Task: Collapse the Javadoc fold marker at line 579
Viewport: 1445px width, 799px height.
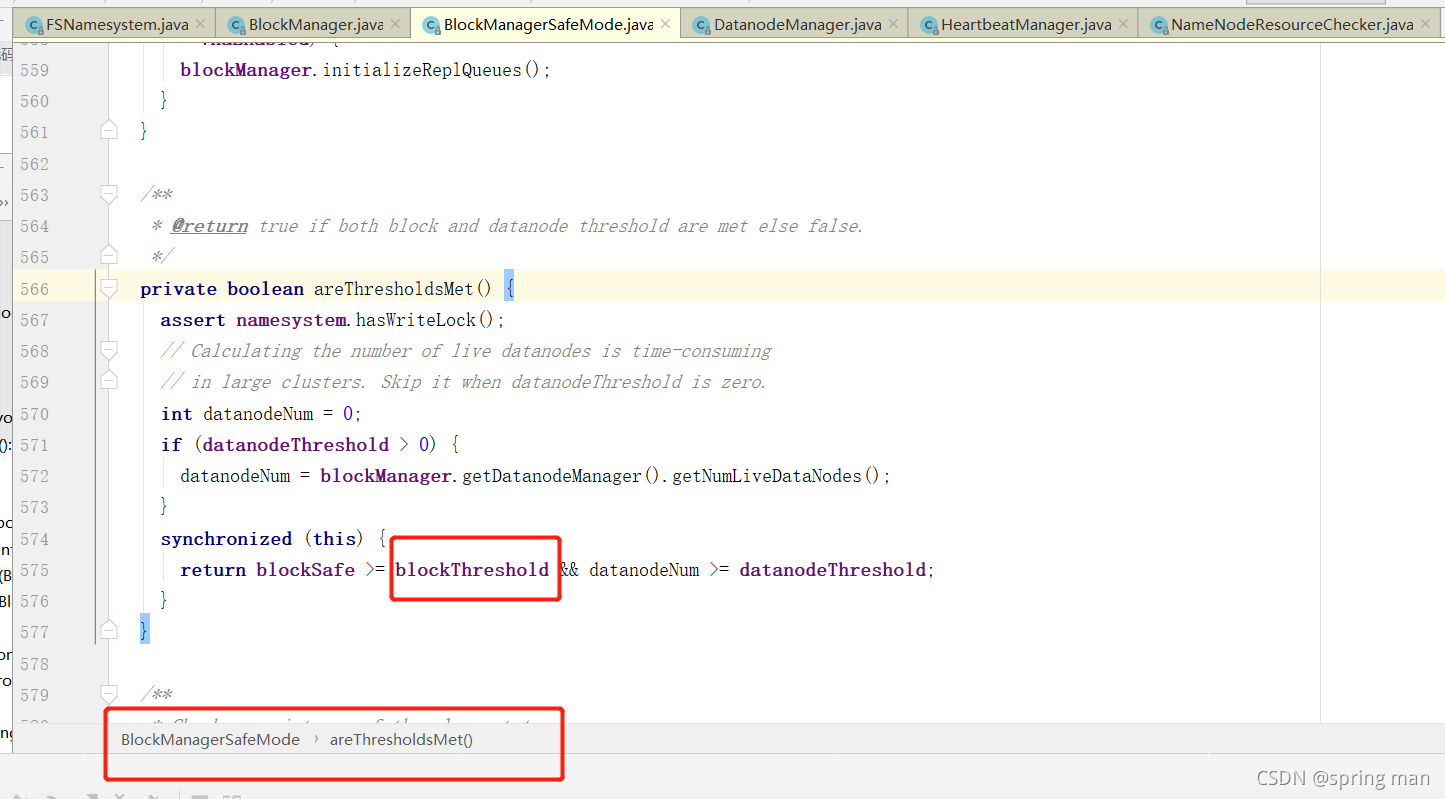Action: (x=109, y=694)
